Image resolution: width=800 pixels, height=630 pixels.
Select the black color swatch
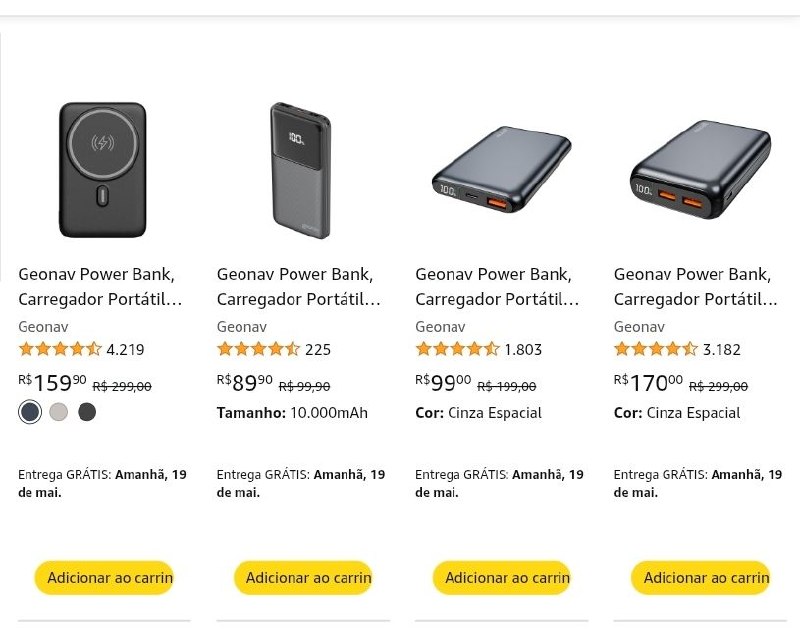click(x=87, y=412)
